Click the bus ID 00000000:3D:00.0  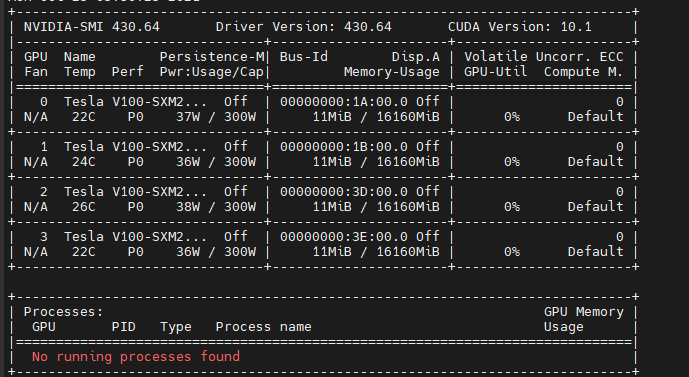pyautogui.click(x=344, y=192)
